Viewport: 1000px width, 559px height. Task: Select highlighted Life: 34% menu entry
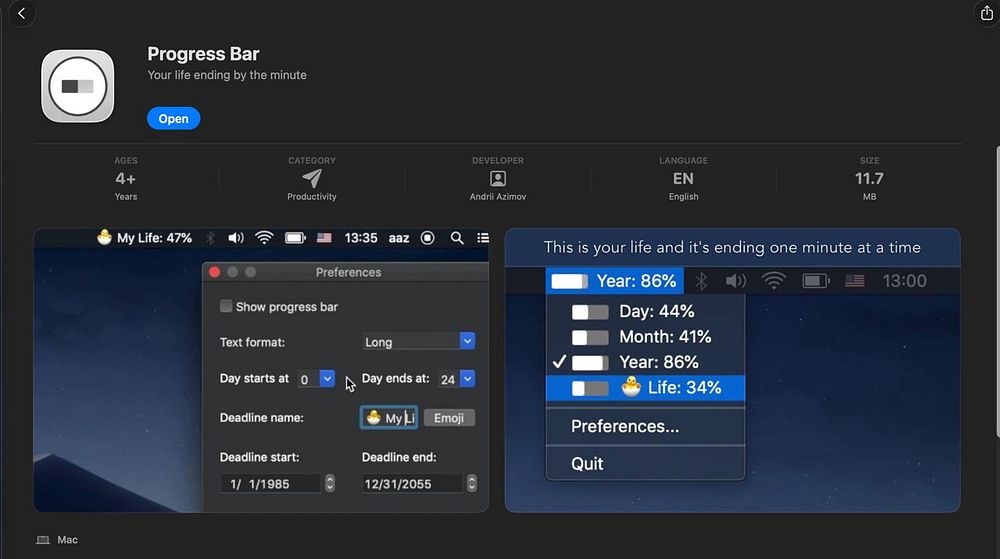(645, 388)
